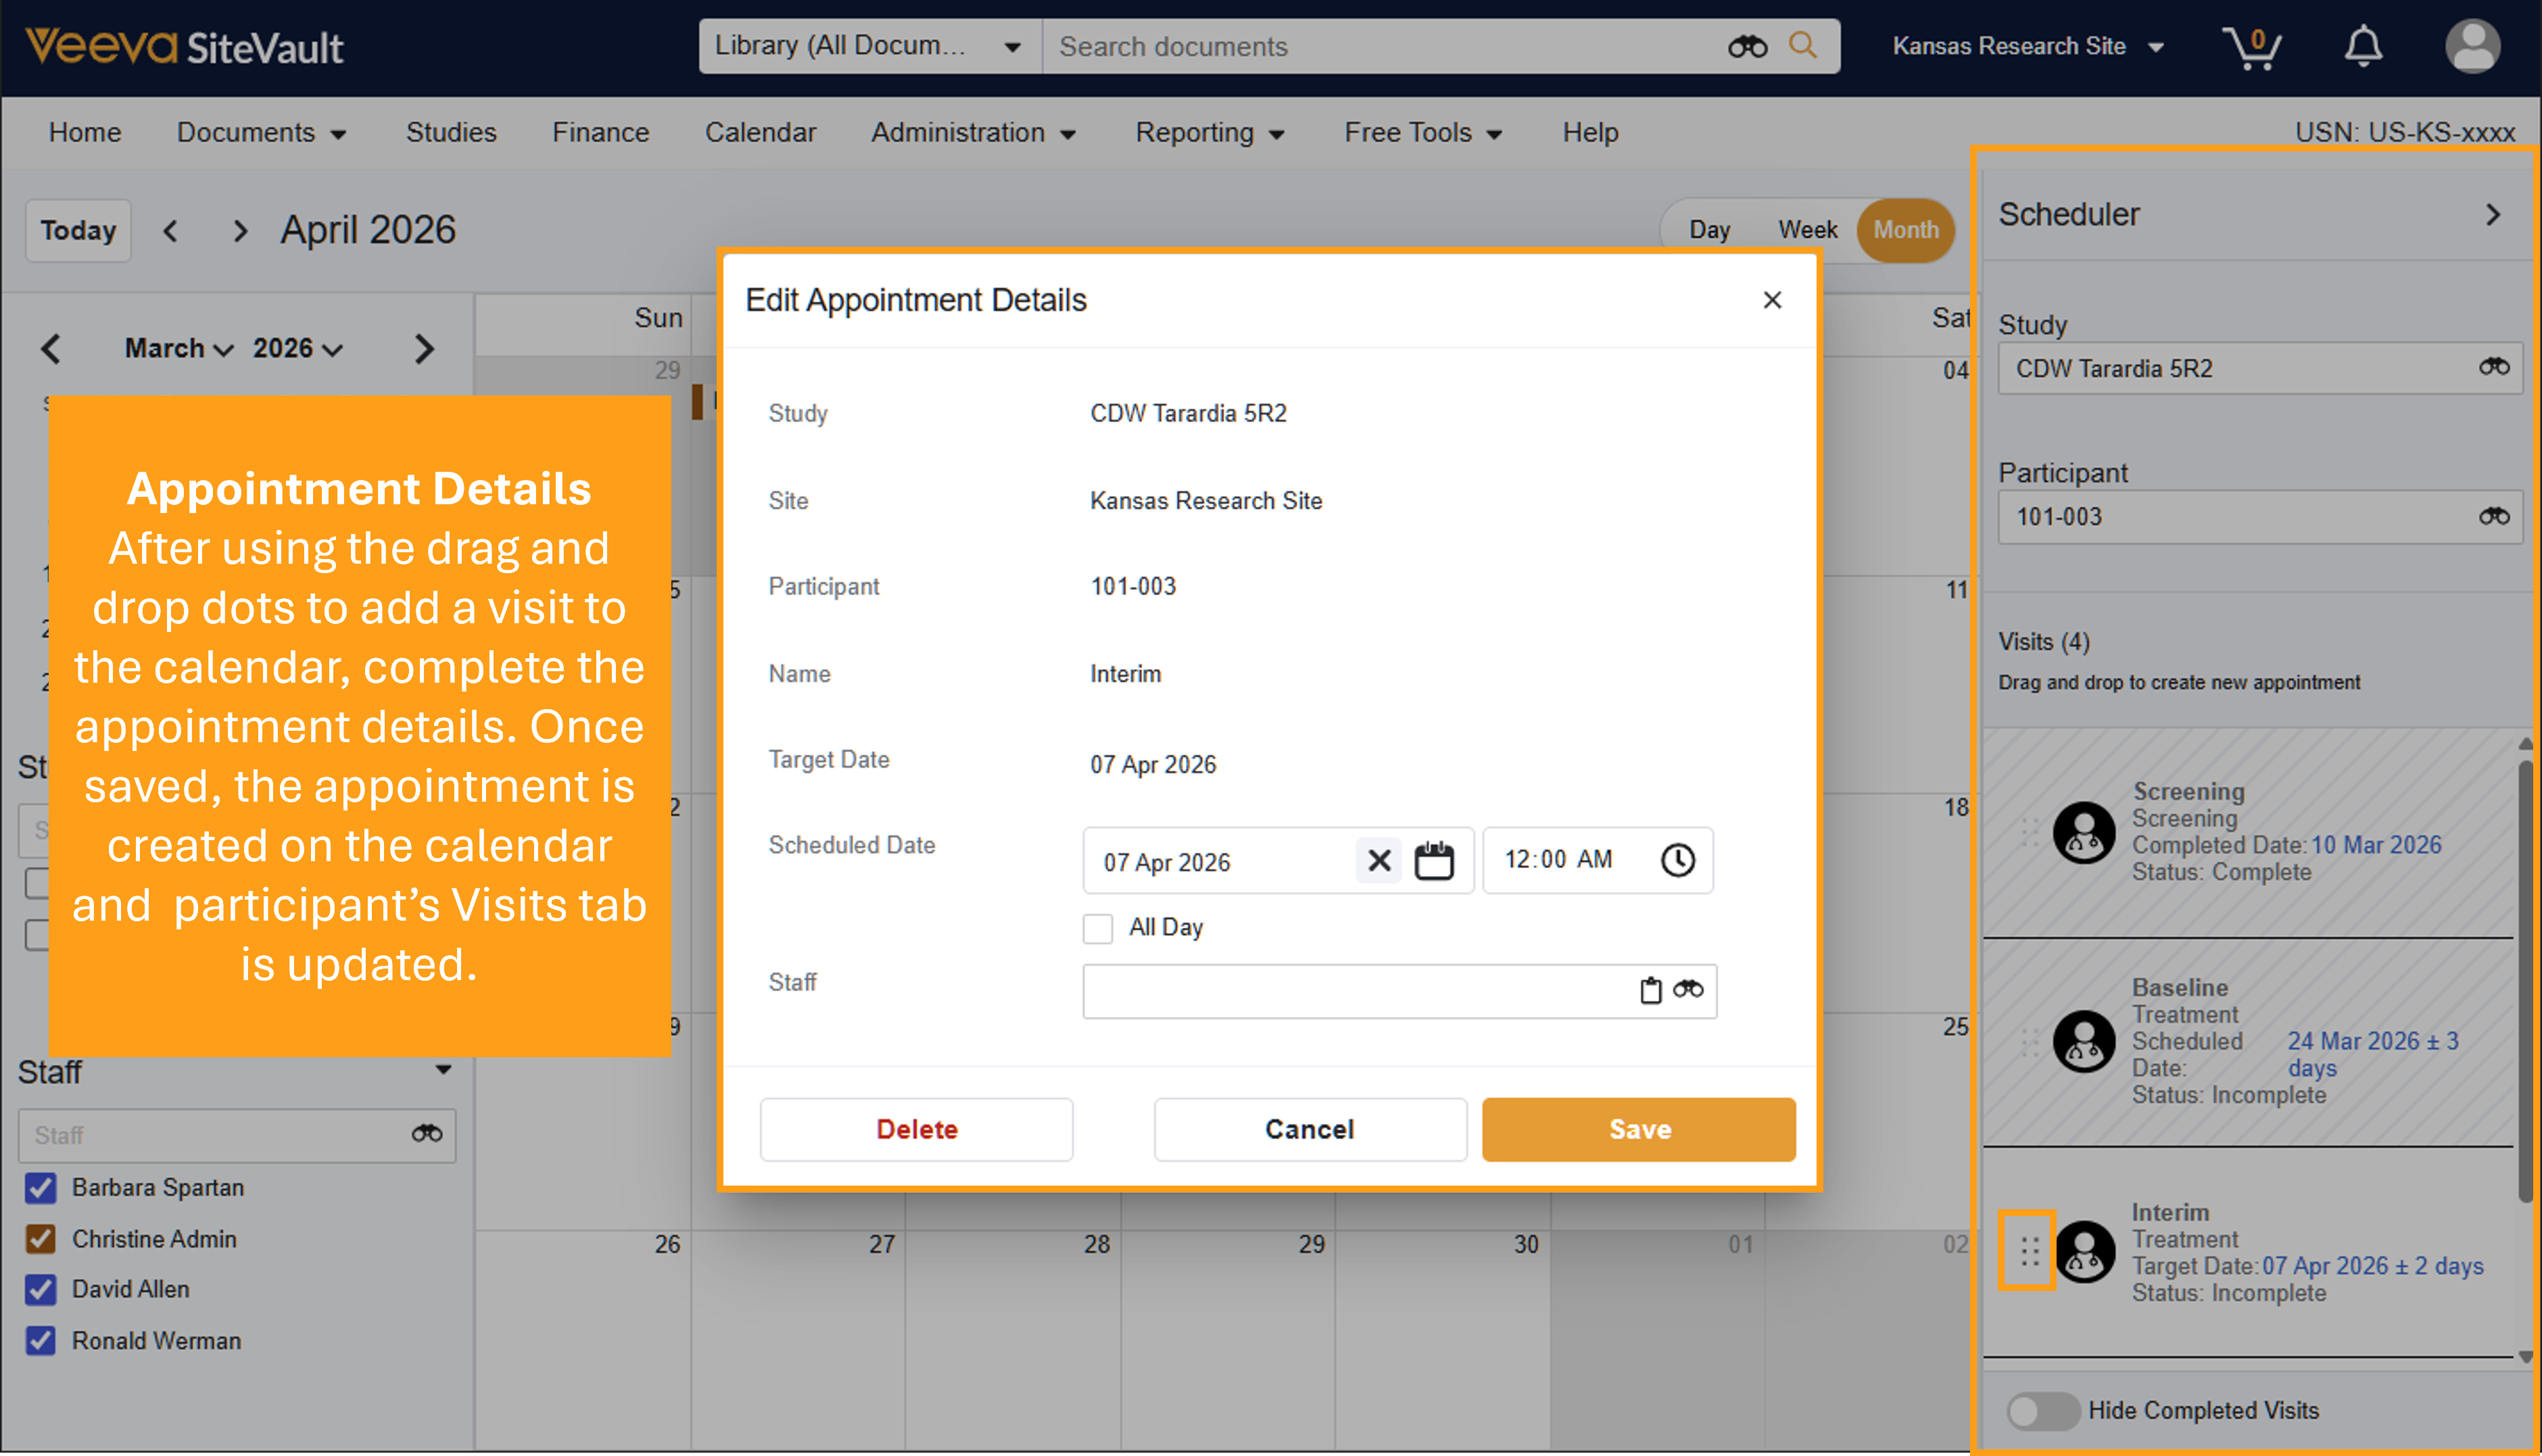Viewport: 2542px width, 1456px height.
Task: Clear the Scheduled Date with X icon
Action: [1379, 861]
